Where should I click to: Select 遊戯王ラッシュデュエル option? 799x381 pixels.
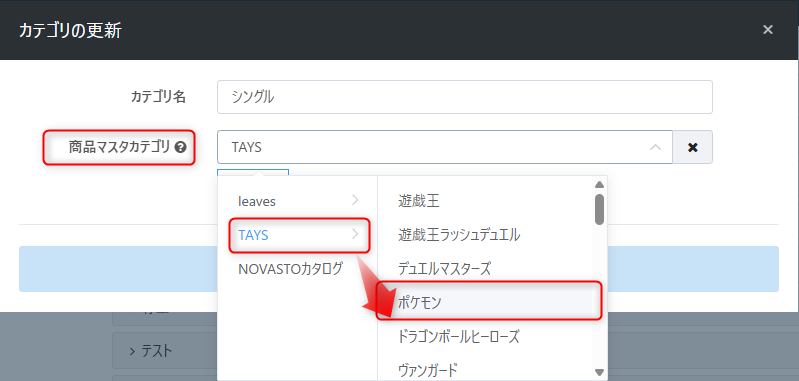459,235
